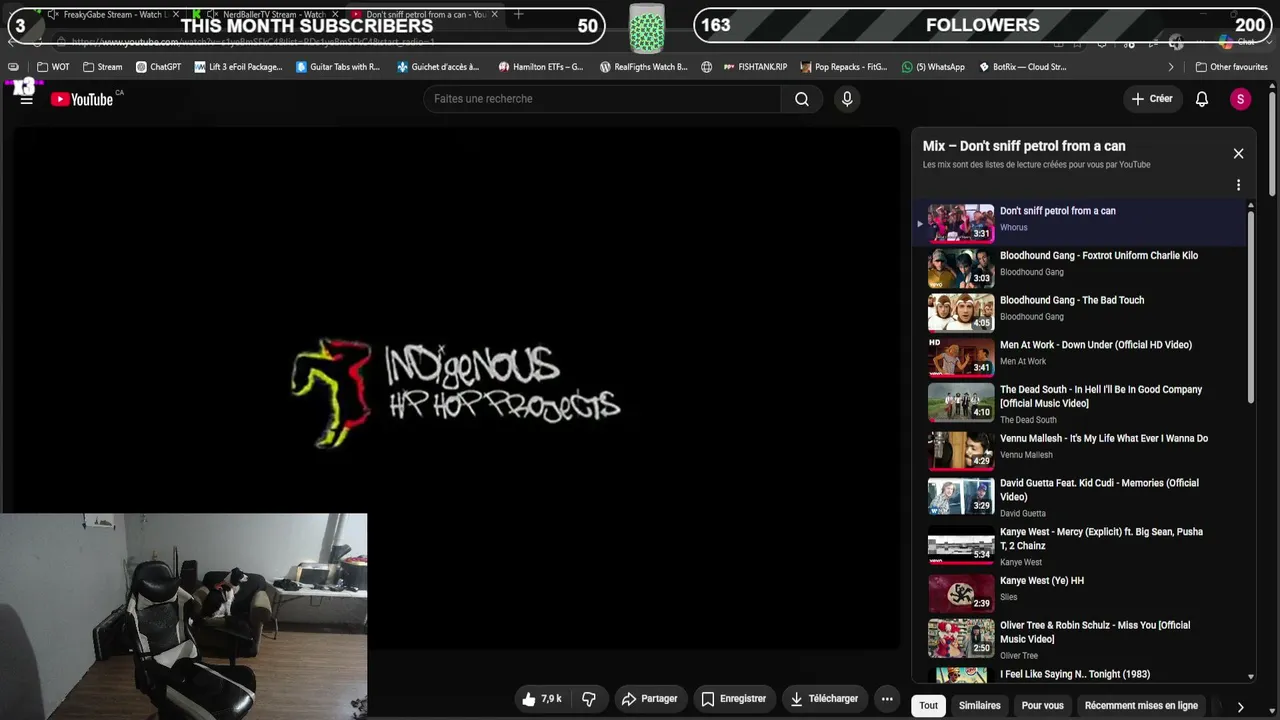Play Bloodhound Gang - The Bad Touch
Image resolution: width=1280 pixels, height=720 pixels.
1082,313
